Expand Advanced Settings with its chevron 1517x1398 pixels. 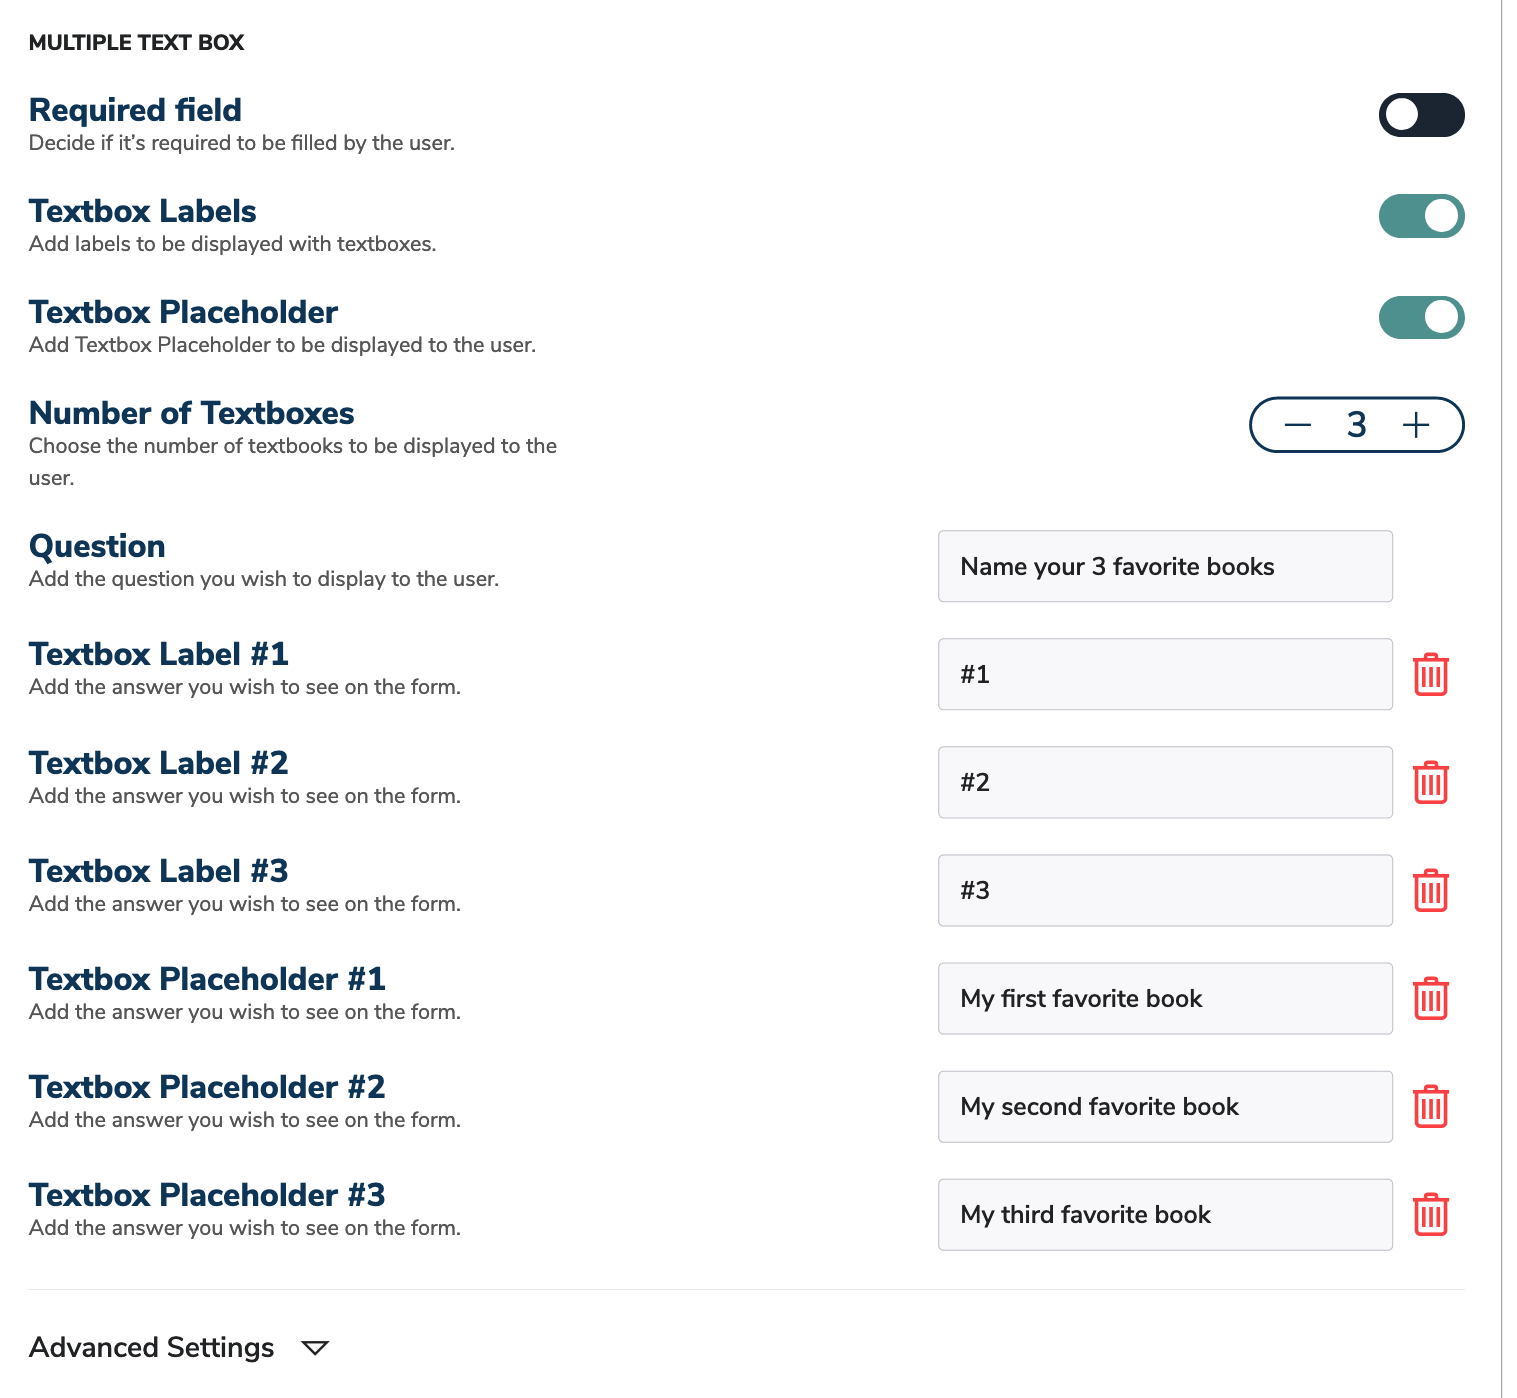click(x=315, y=1348)
